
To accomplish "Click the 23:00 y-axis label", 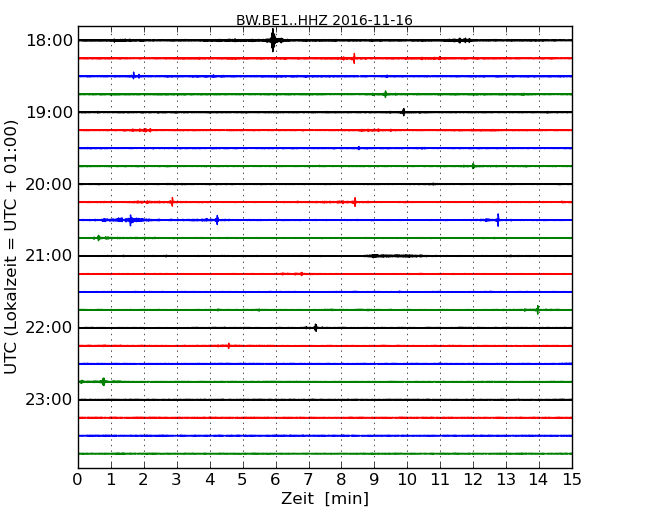I will (x=49, y=400).
